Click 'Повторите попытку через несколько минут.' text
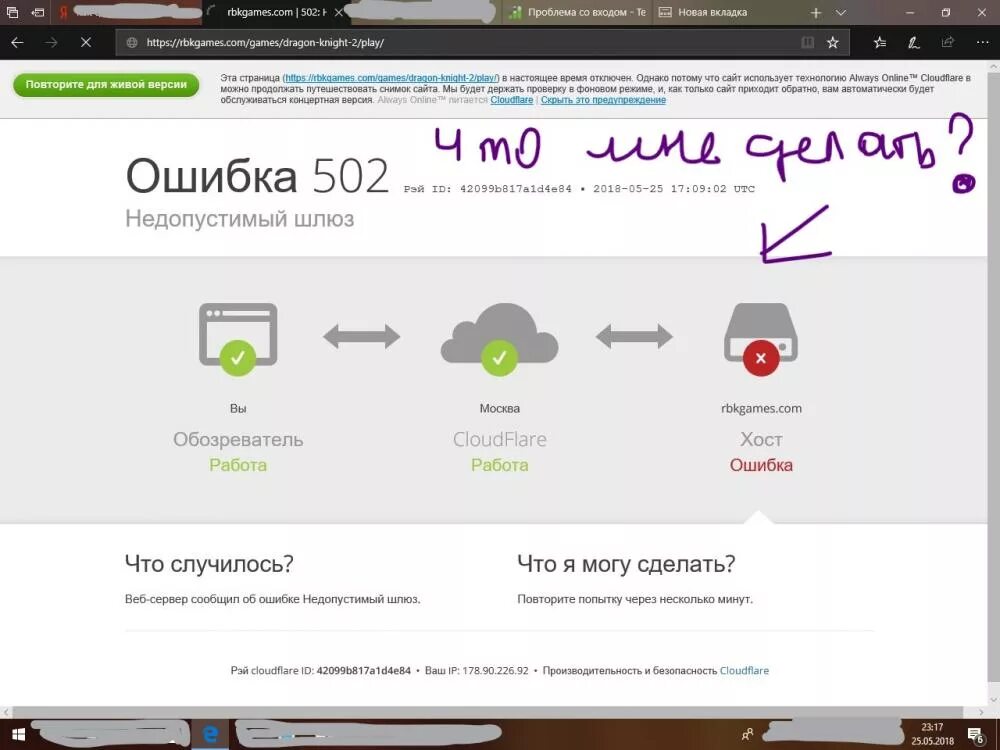 point(635,599)
